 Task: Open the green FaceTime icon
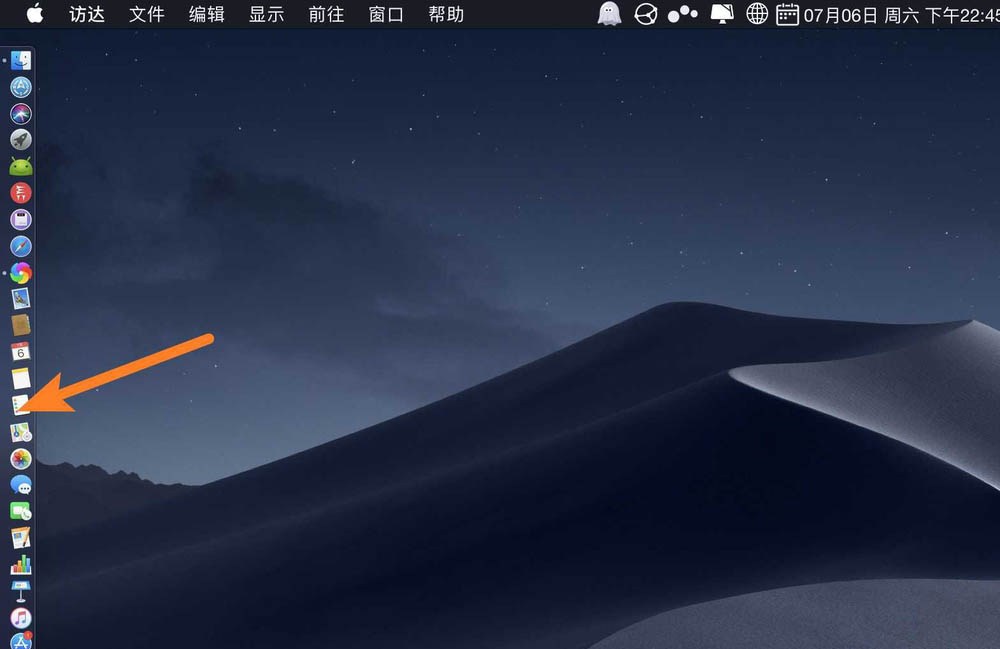[21, 511]
